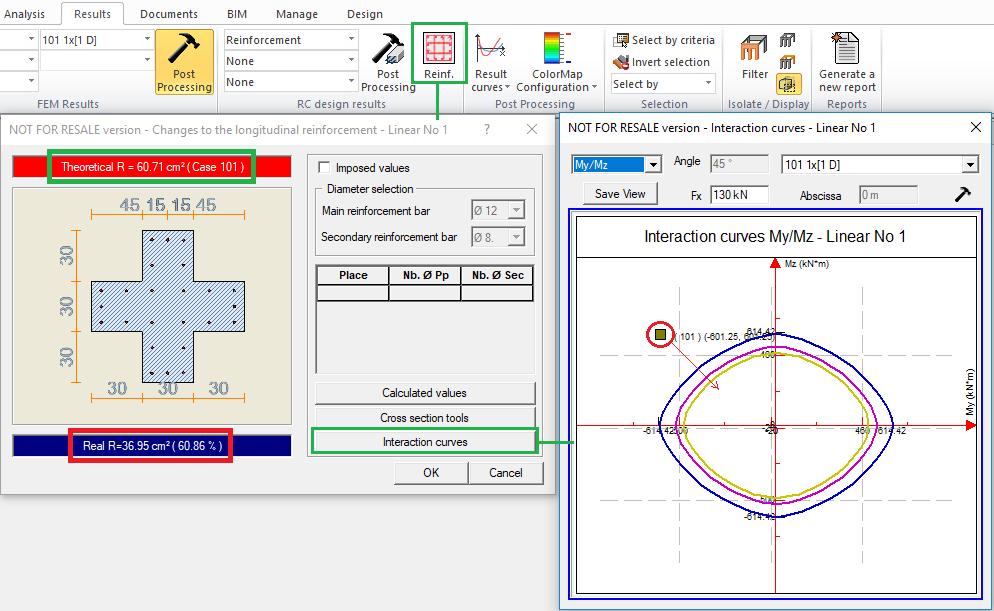Open FEM Results Post Processing hammer
The image size is (994, 611).
point(184,62)
